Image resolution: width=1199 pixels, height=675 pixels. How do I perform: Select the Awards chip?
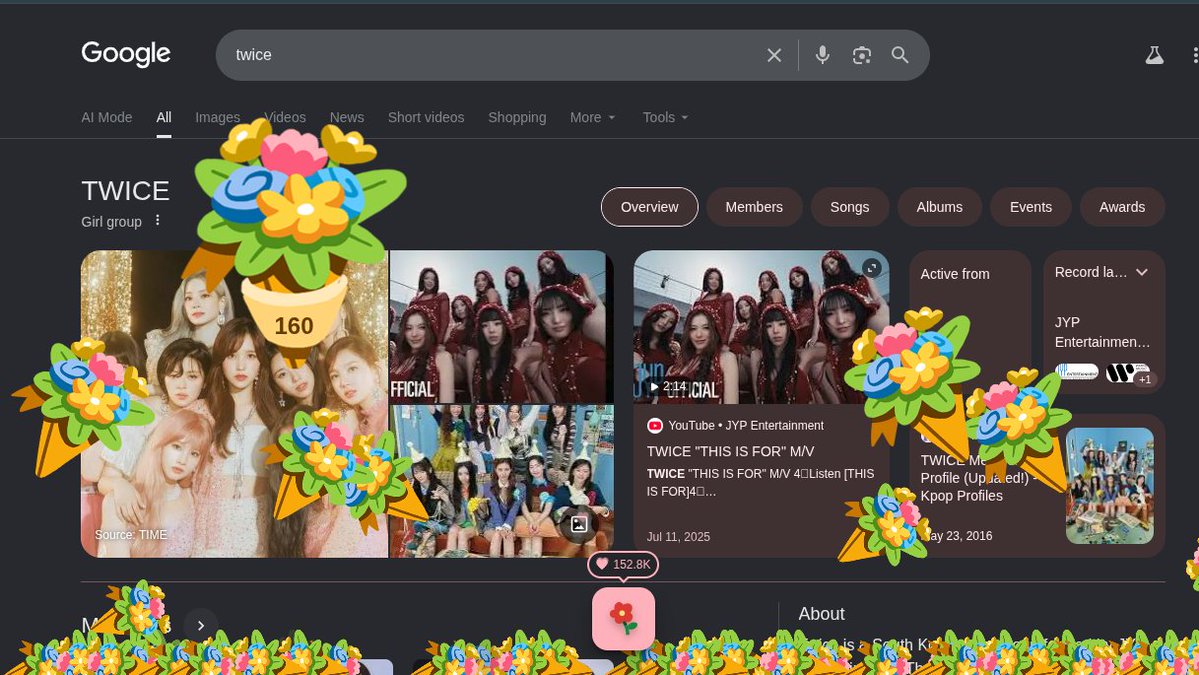pos(1122,207)
